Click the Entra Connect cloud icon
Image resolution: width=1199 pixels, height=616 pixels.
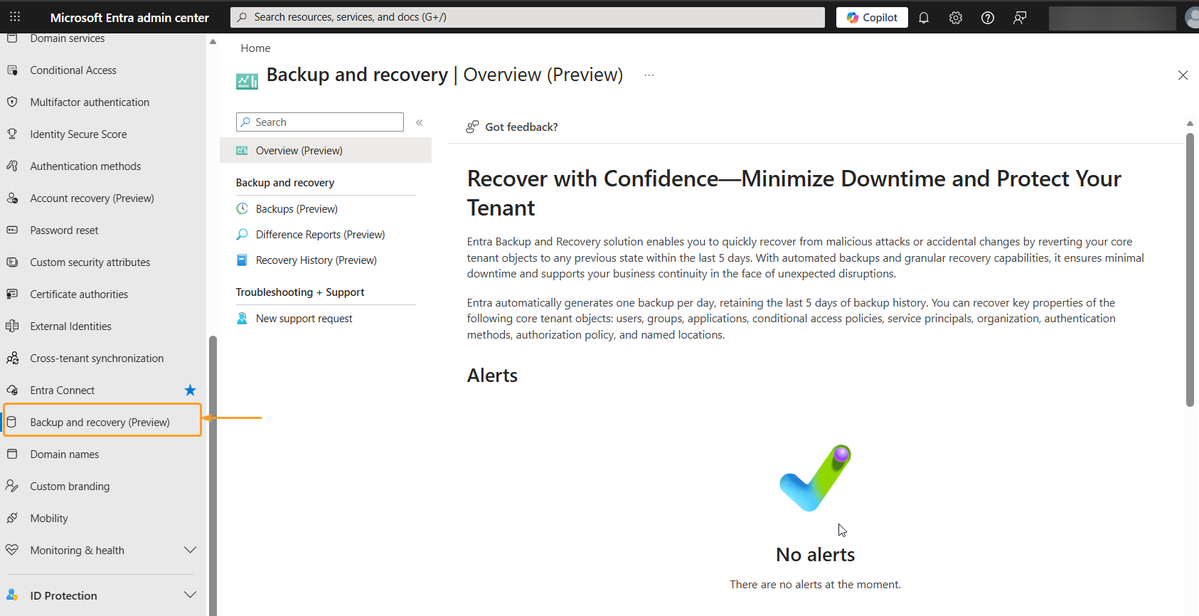pyautogui.click(x=12, y=391)
